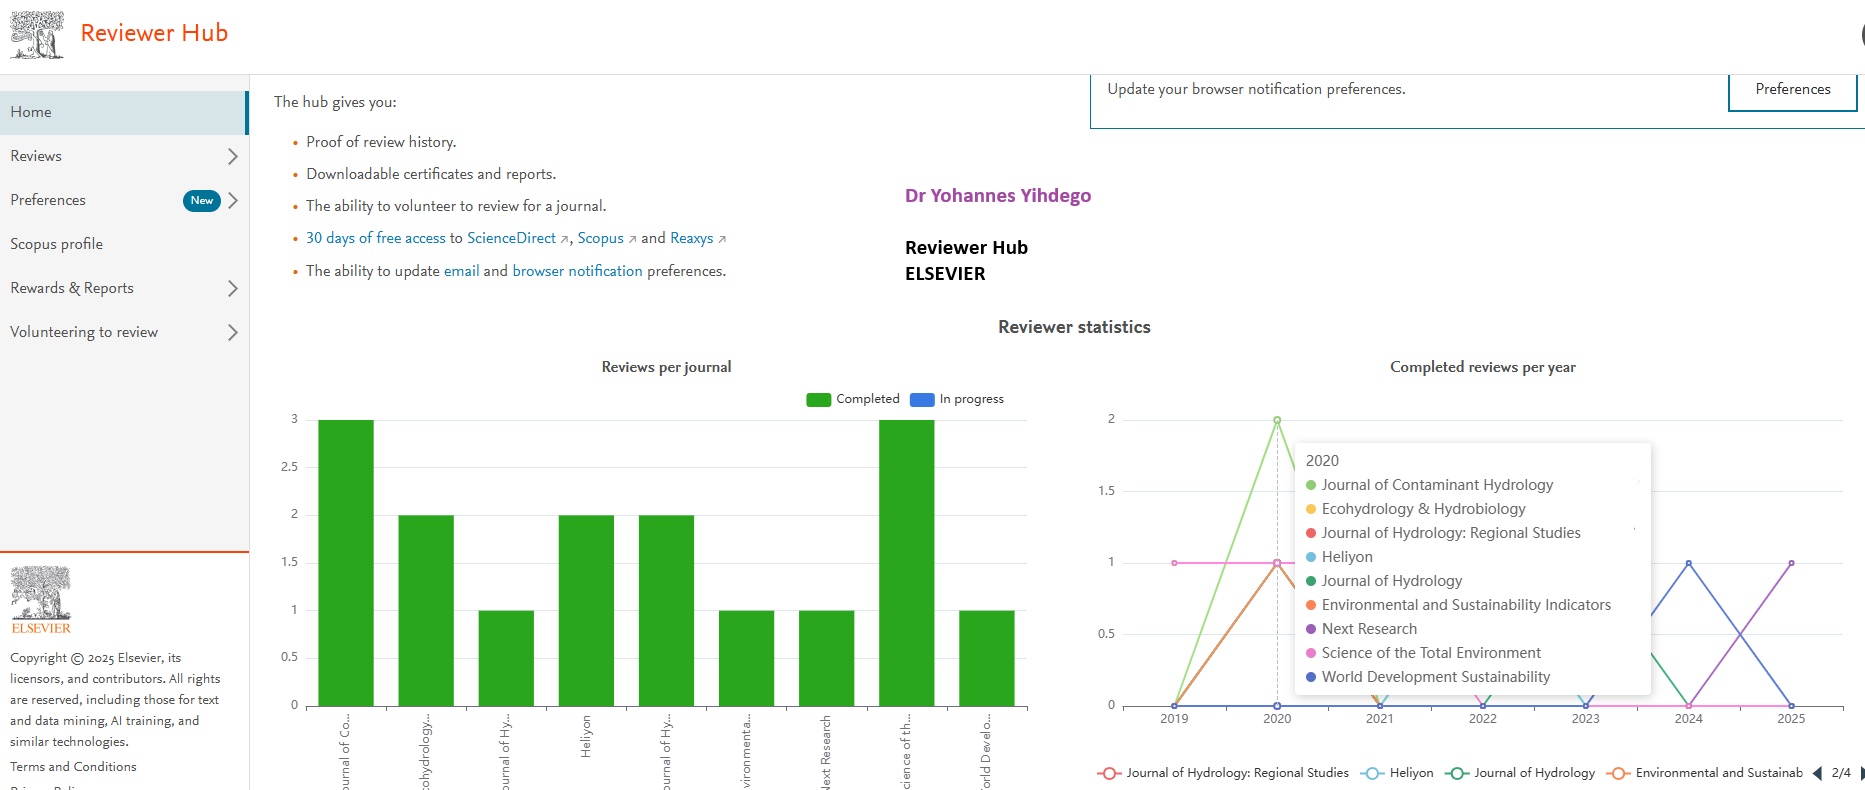
Task: Open Terms and Conditions link
Action: (x=73, y=767)
